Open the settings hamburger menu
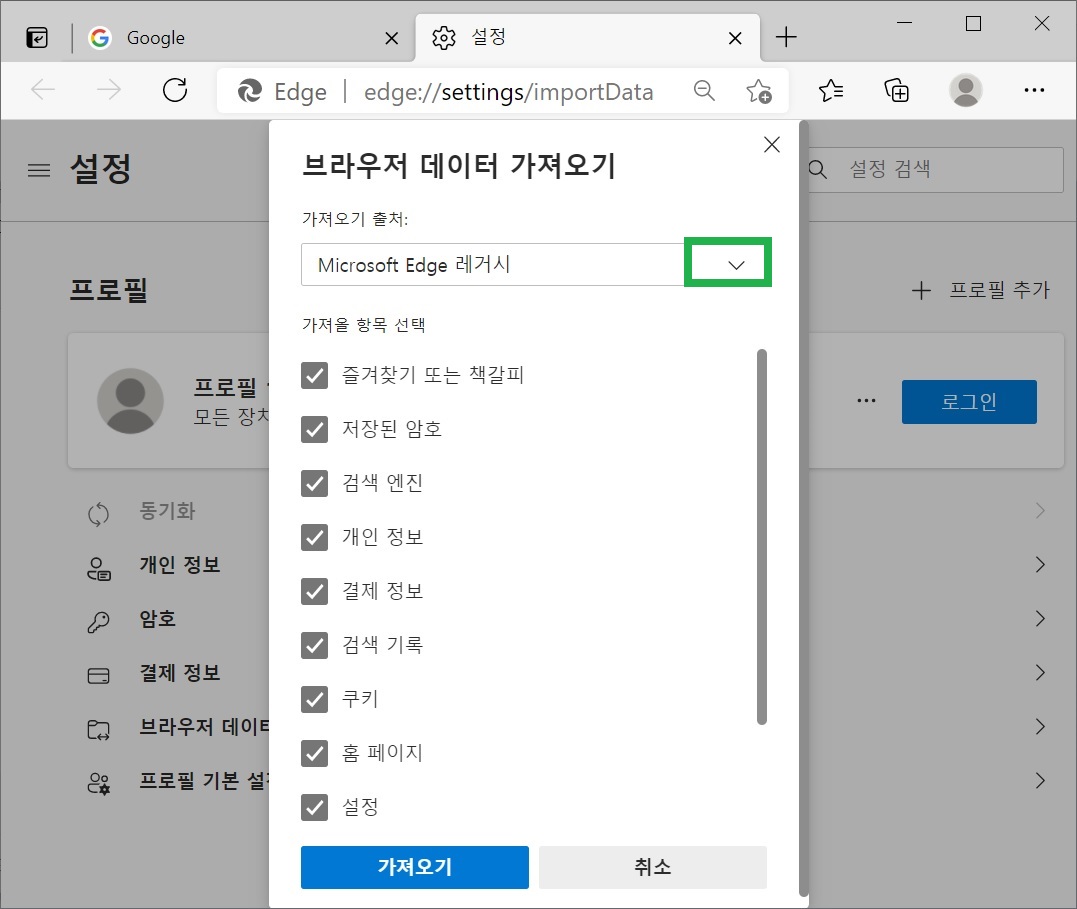This screenshot has height=909, width=1077. pos(39,170)
